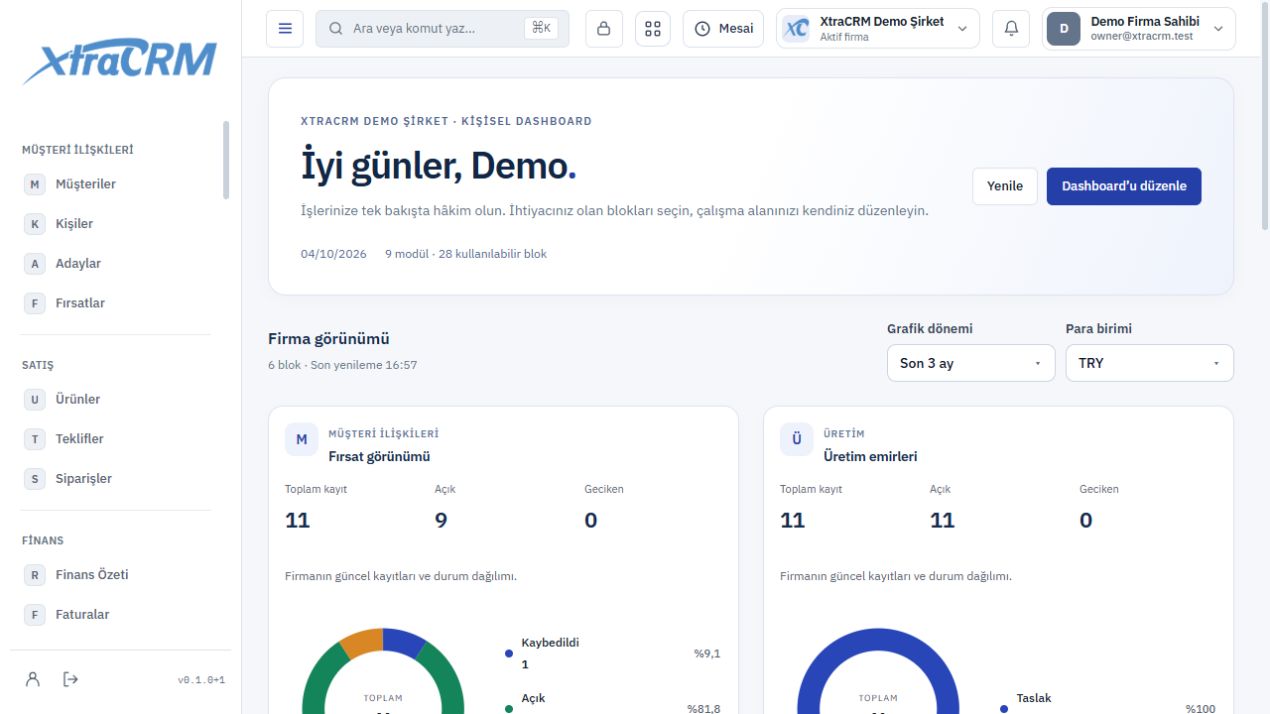Click the XtraCRM logo in sidebar
The width and height of the screenshot is (1270, 714).
[x=120, y=63]
